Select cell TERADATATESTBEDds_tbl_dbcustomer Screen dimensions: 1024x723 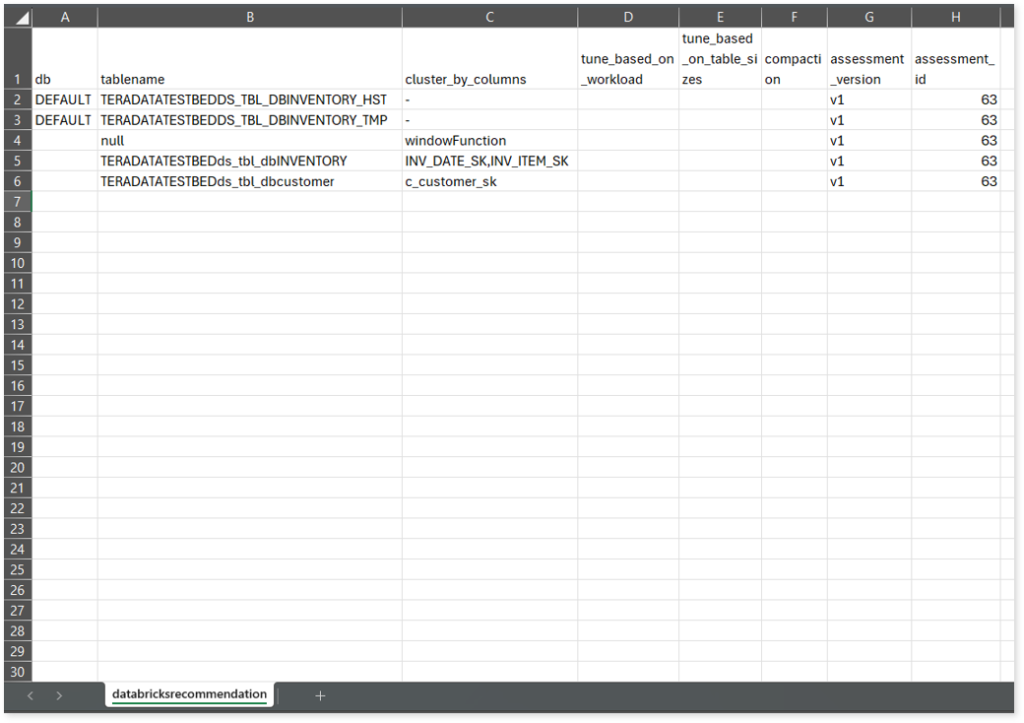(x=249, y=181)
